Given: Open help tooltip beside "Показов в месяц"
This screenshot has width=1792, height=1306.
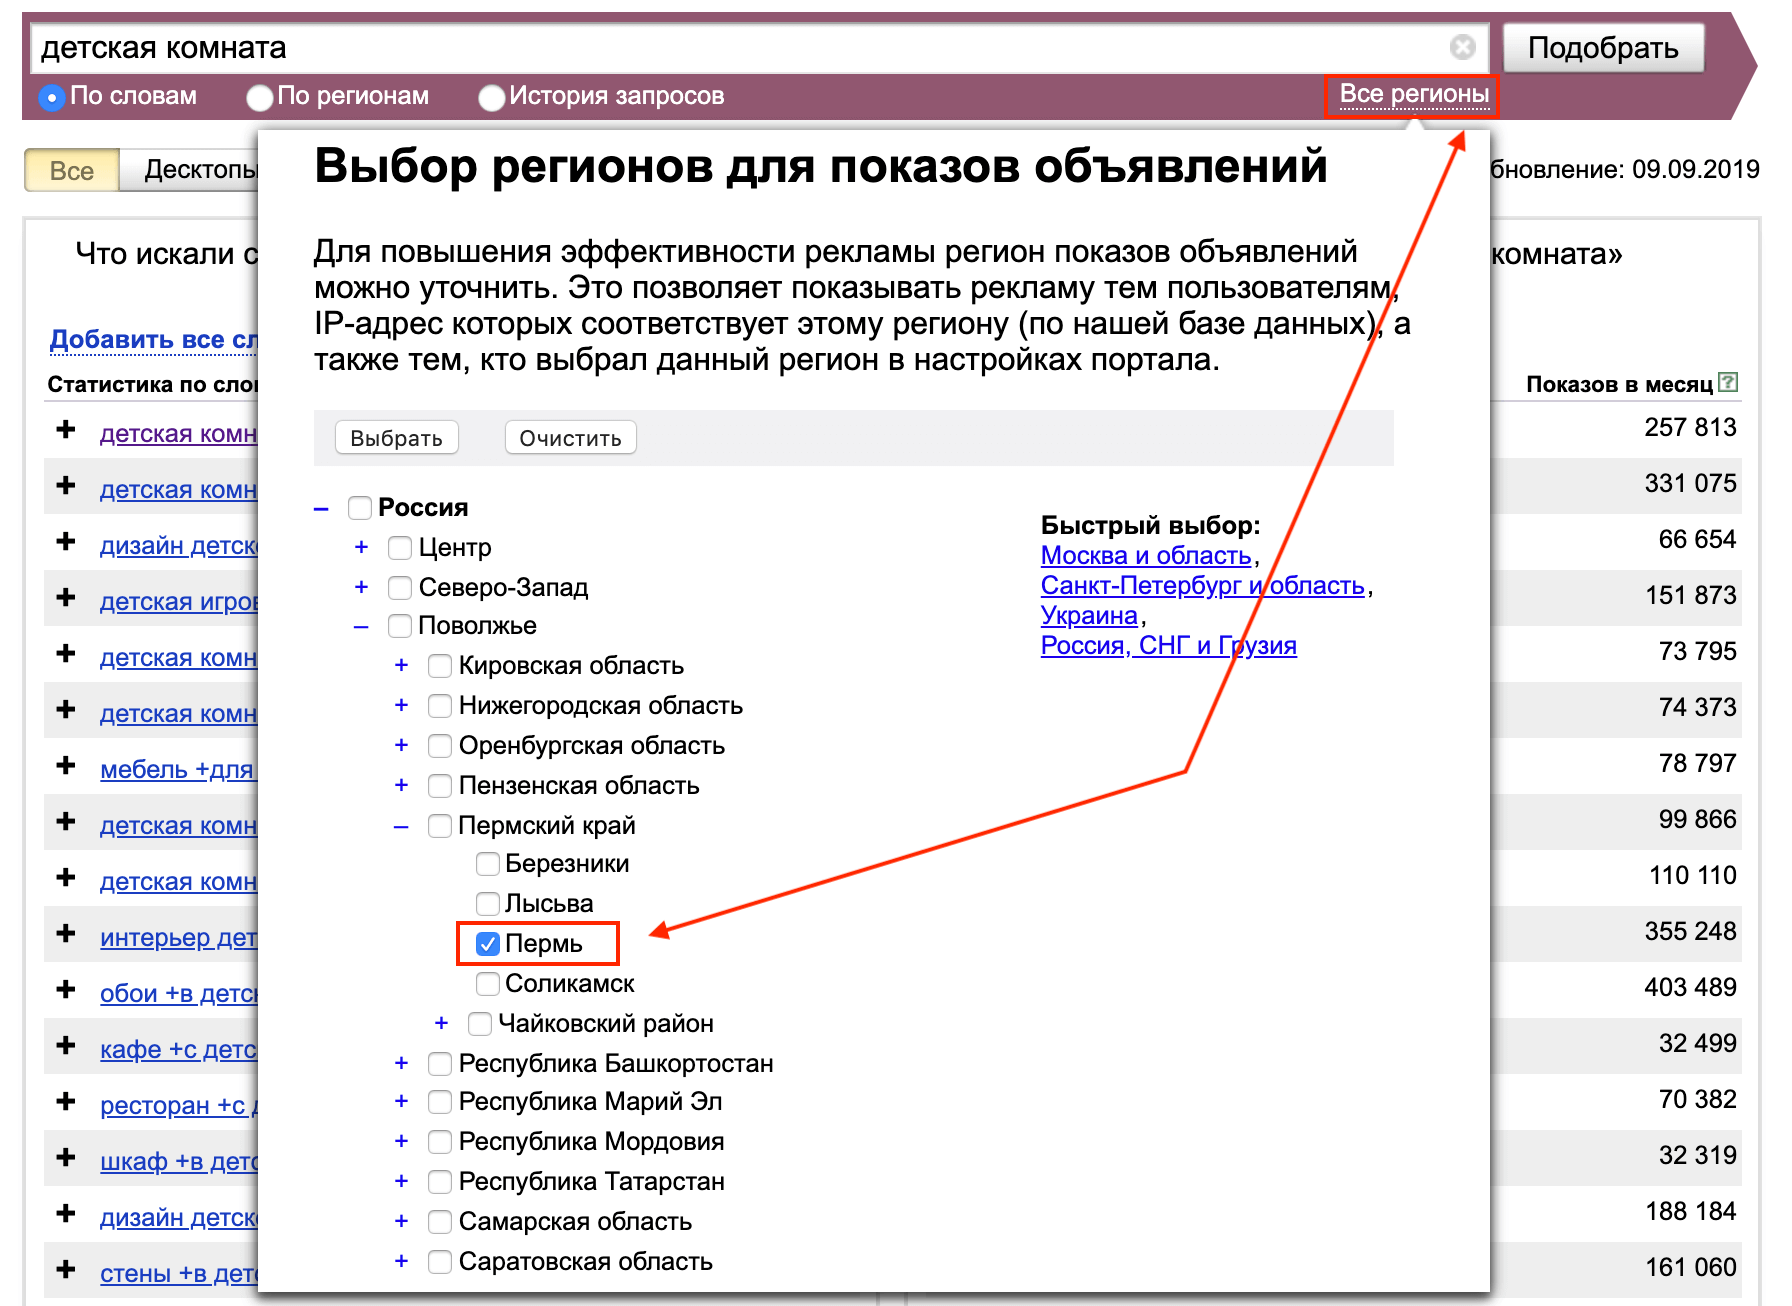Looking at the screenshot, I should (x=1729, y=381).
